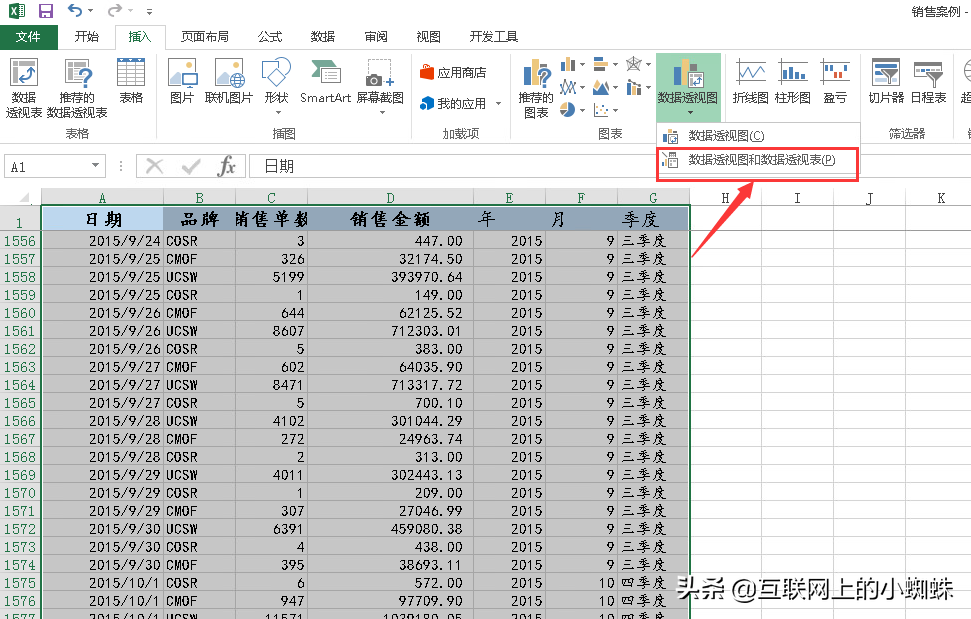Click 推荐的数据透视表 icon
This screenshot has height=619, width=971.
point(77,89)
